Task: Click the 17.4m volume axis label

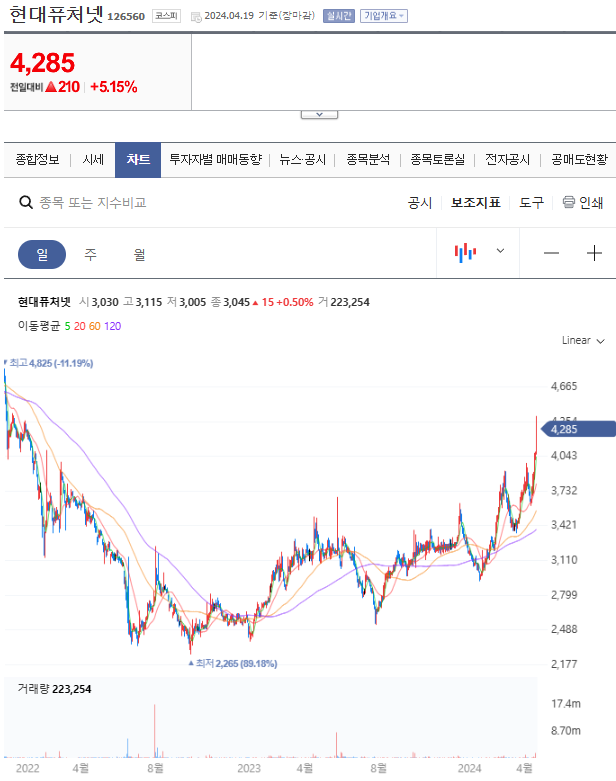Action: coord(566,704)
